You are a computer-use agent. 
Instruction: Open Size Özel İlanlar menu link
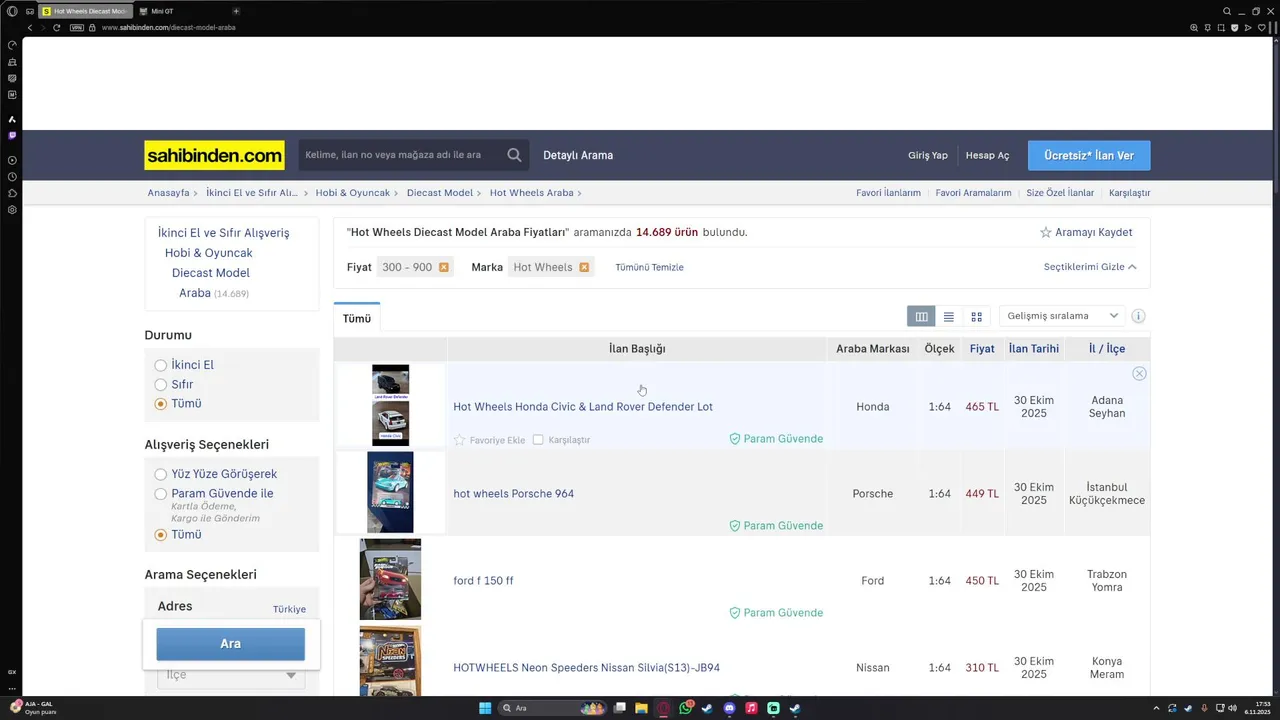[x=1060, y=193]
